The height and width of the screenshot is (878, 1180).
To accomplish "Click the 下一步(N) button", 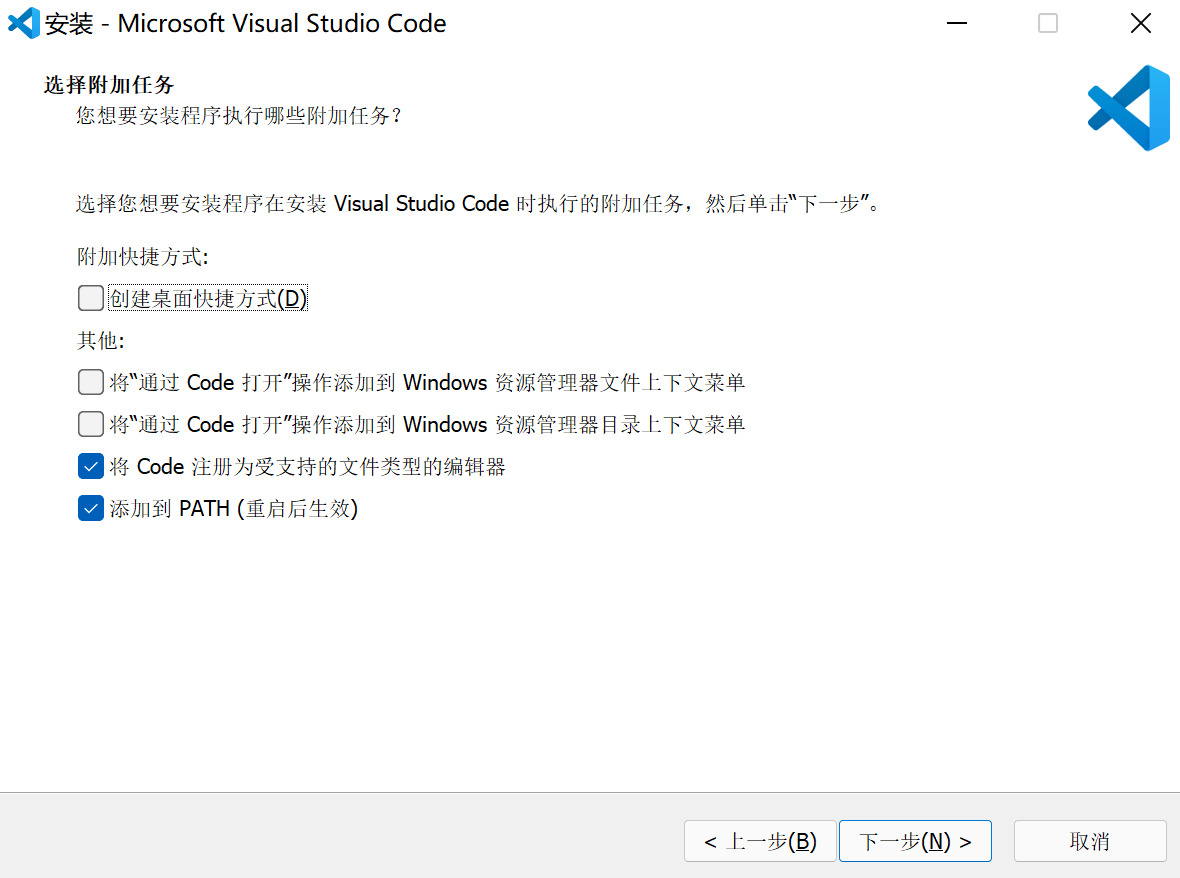I will (x=915, y=841).
